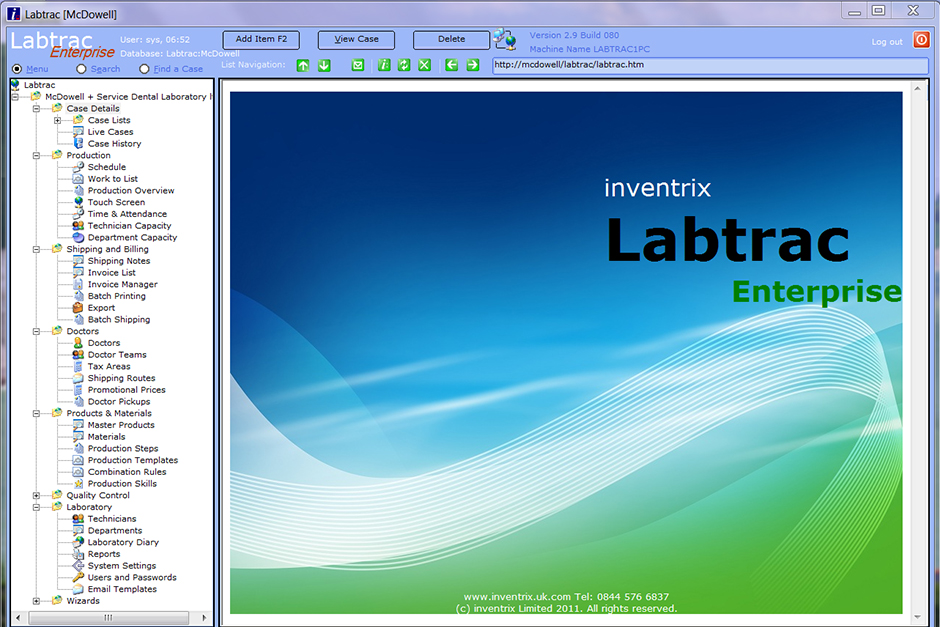Move up in list navigation
Image resolution: width=940 pixels, height=627 pixels.
(x=303, y=65)
